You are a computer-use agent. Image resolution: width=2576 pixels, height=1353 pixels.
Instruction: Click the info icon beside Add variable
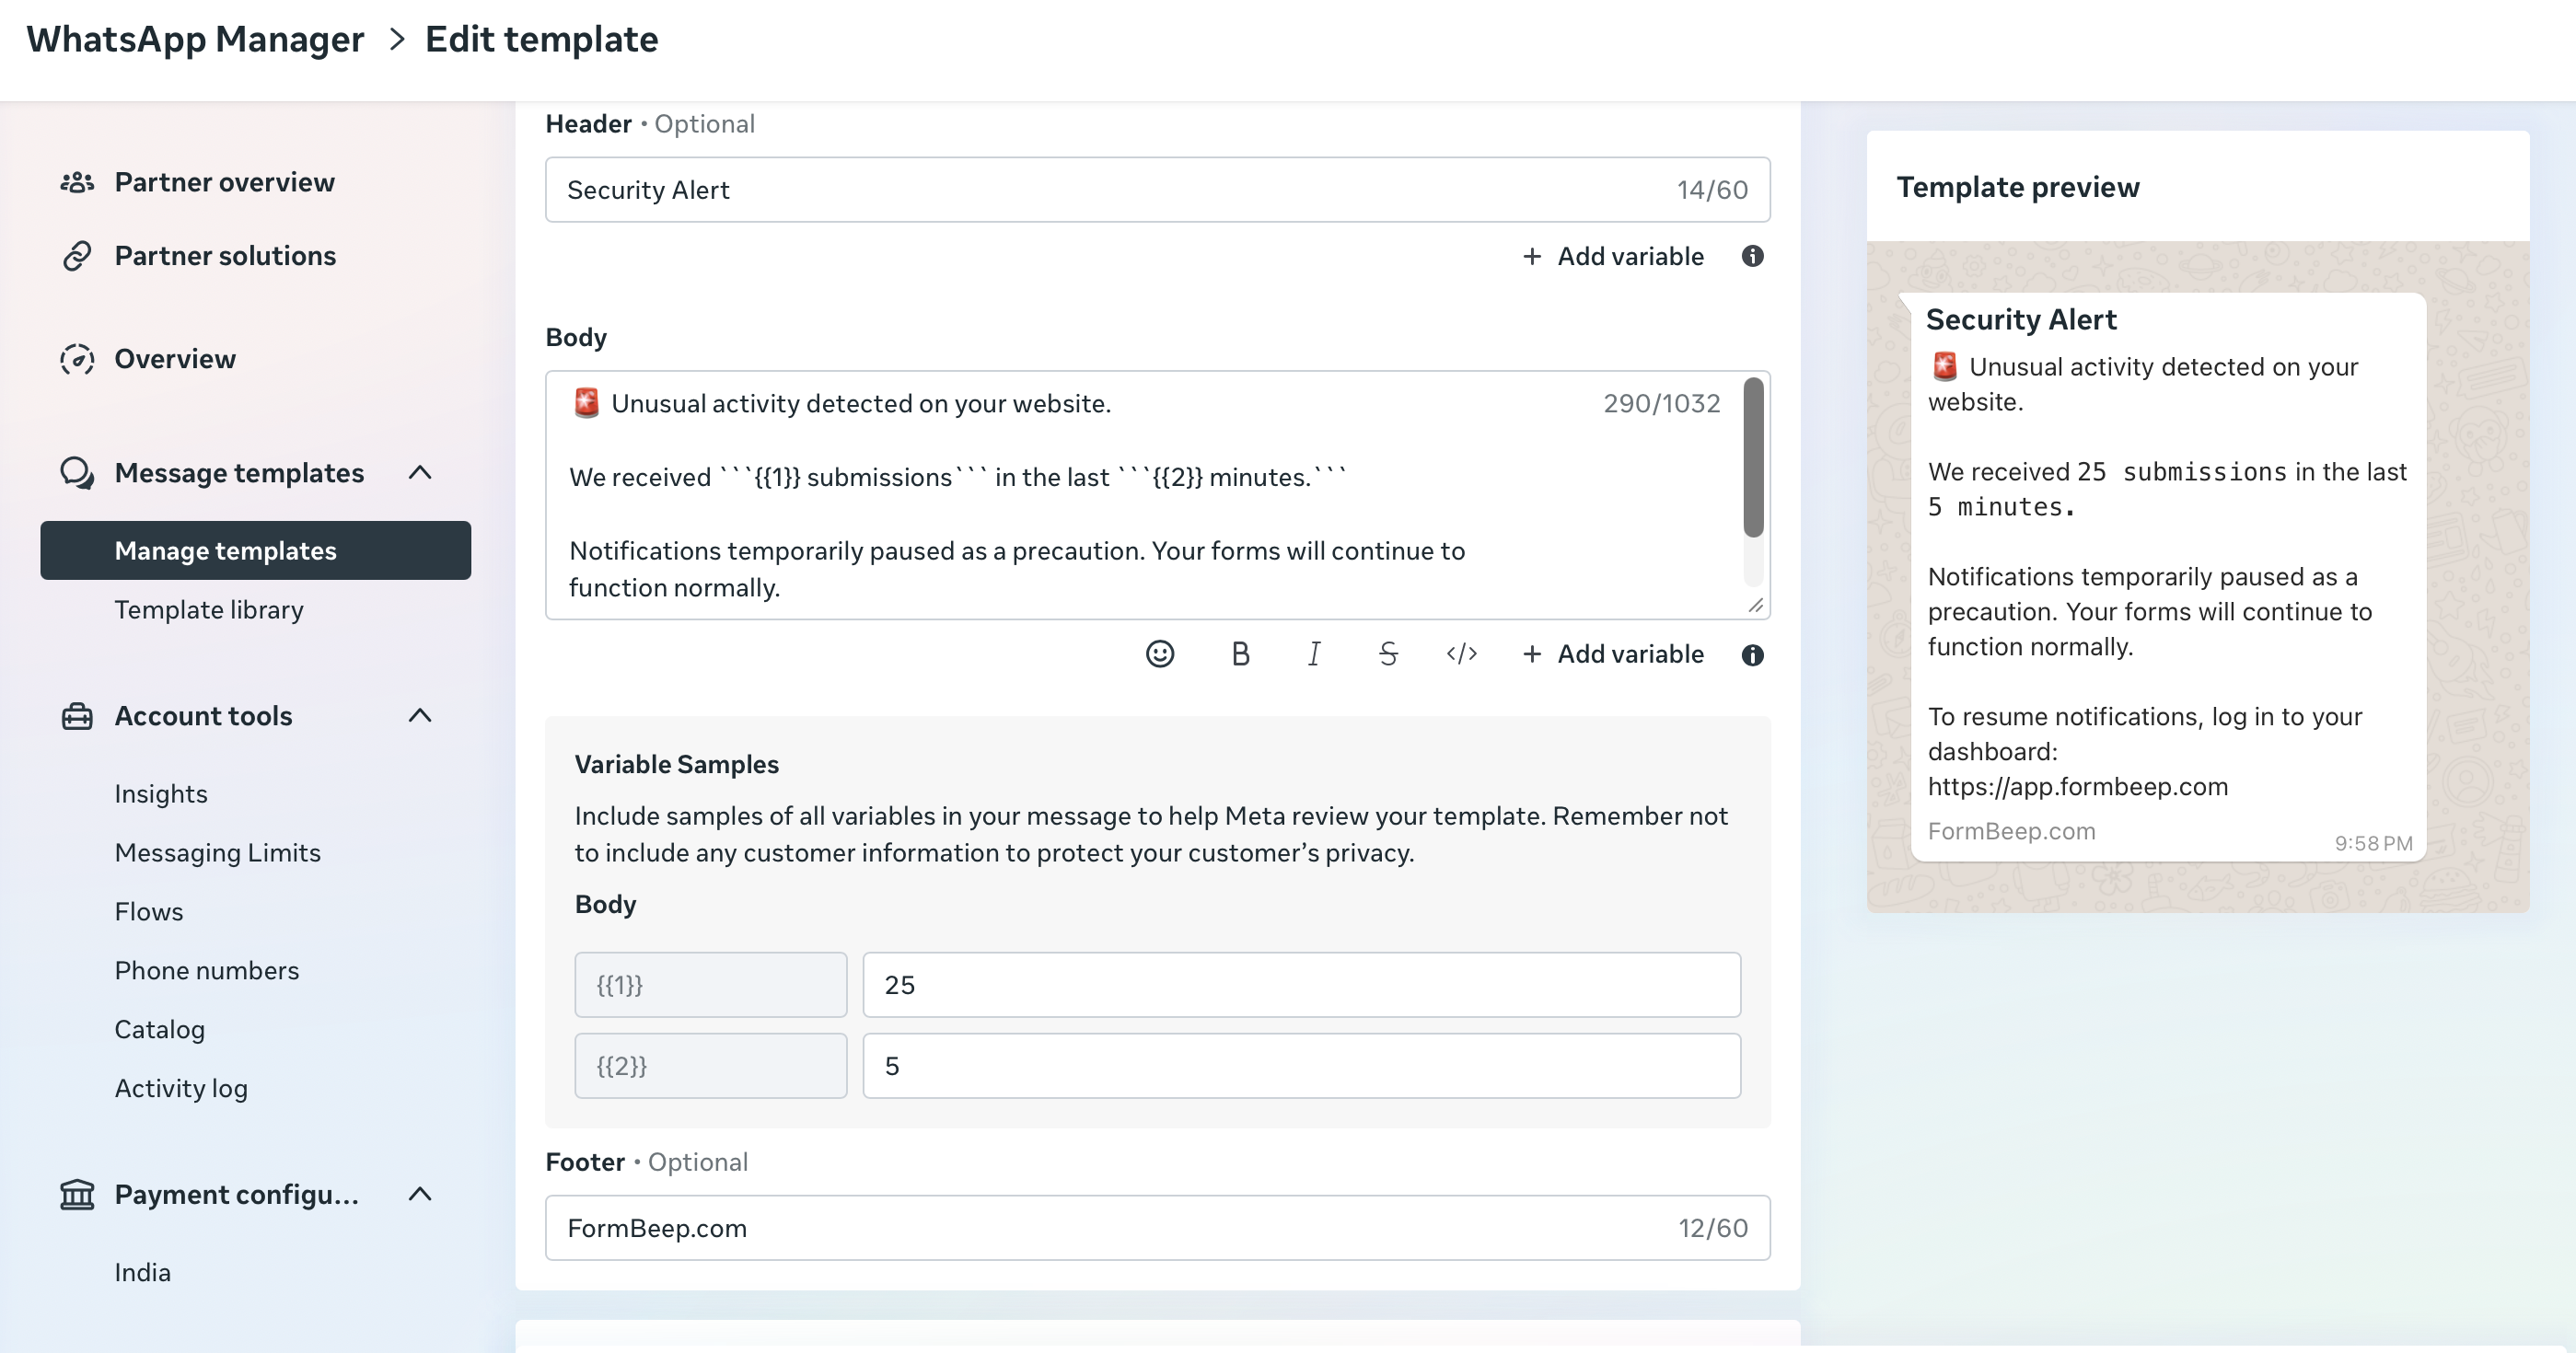click(x=1753, y=654)
